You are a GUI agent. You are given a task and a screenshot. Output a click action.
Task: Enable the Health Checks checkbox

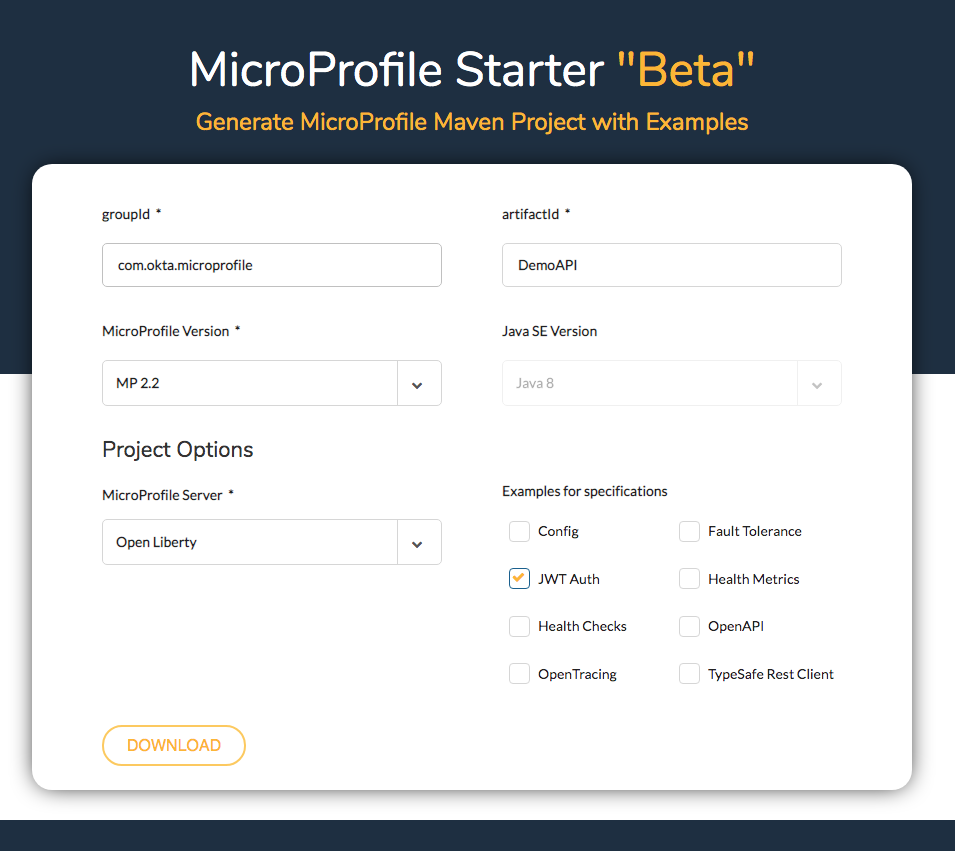point(519,626)
